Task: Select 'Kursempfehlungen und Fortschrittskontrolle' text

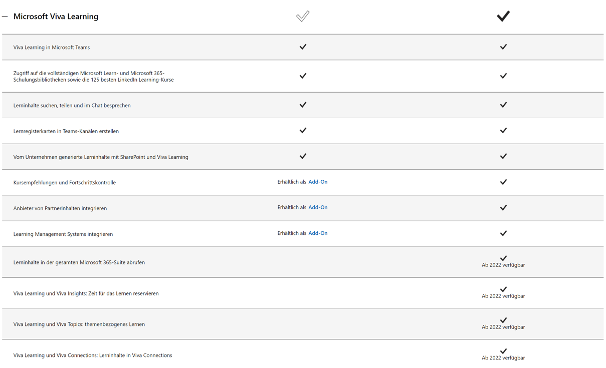Action: 65,183
